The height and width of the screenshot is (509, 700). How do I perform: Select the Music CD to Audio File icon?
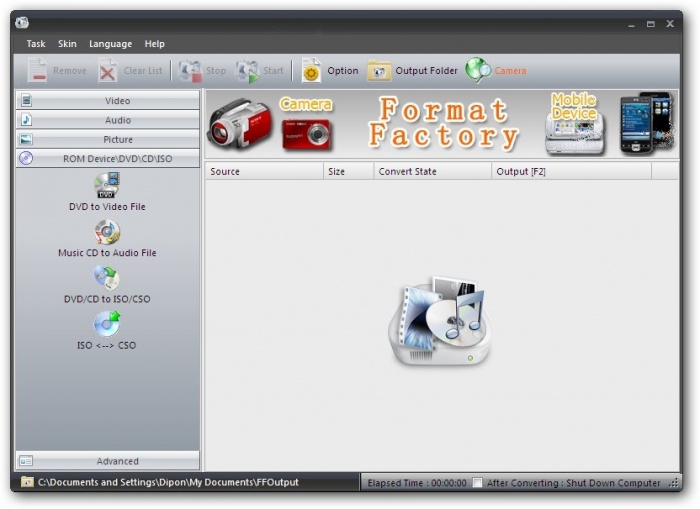click(107, 232)
